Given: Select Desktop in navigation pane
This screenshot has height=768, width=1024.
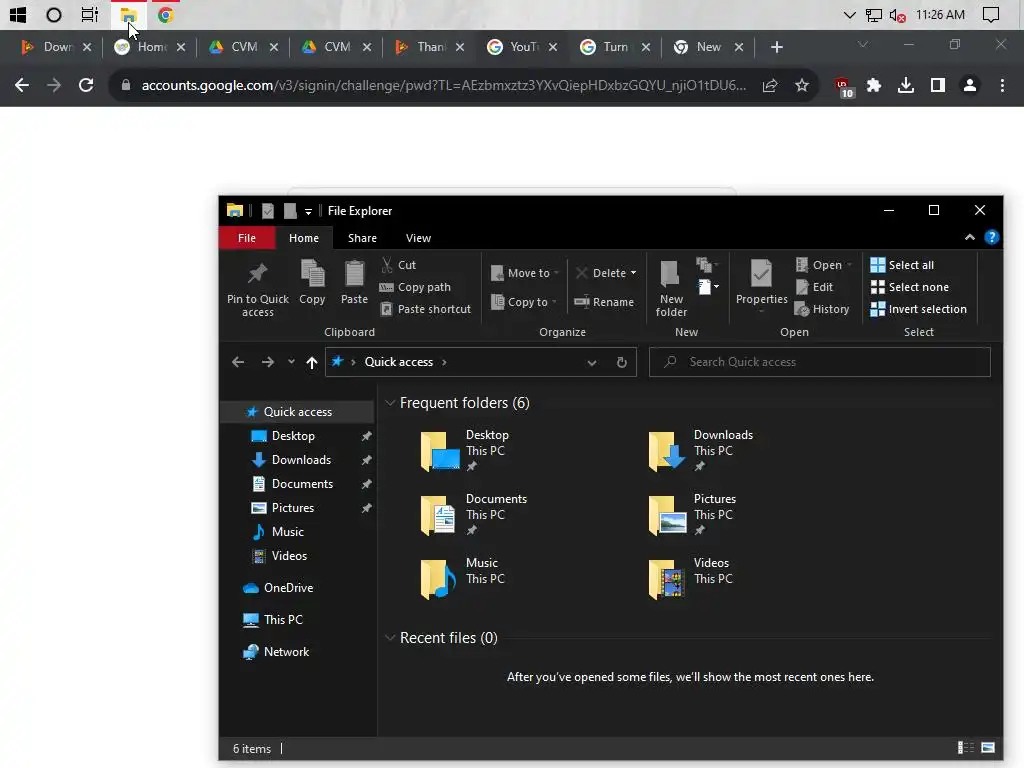Looking at the screenshot, I should point(293,436).
